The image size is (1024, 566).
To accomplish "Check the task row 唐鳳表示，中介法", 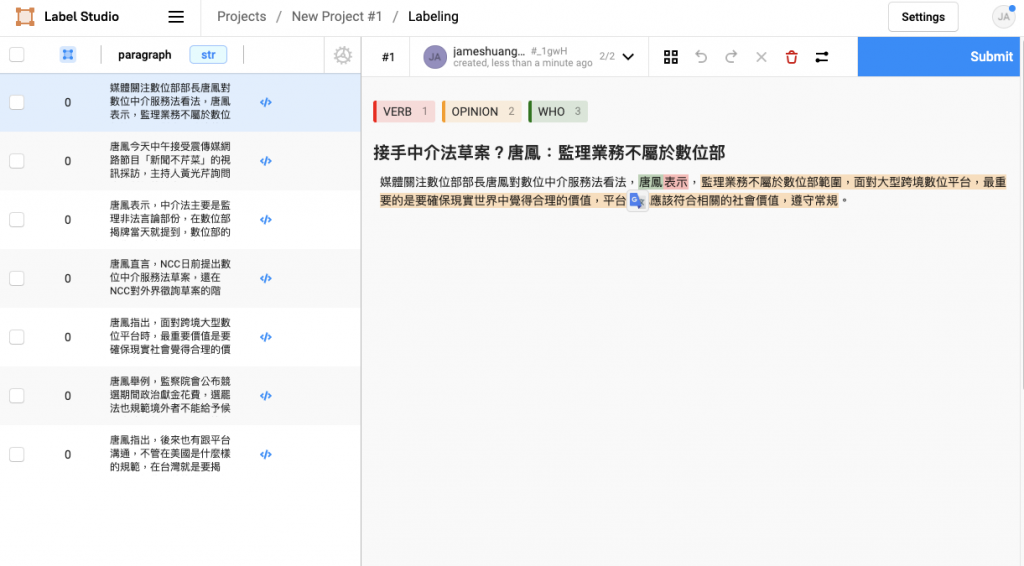I will click(x=17, y=220).
